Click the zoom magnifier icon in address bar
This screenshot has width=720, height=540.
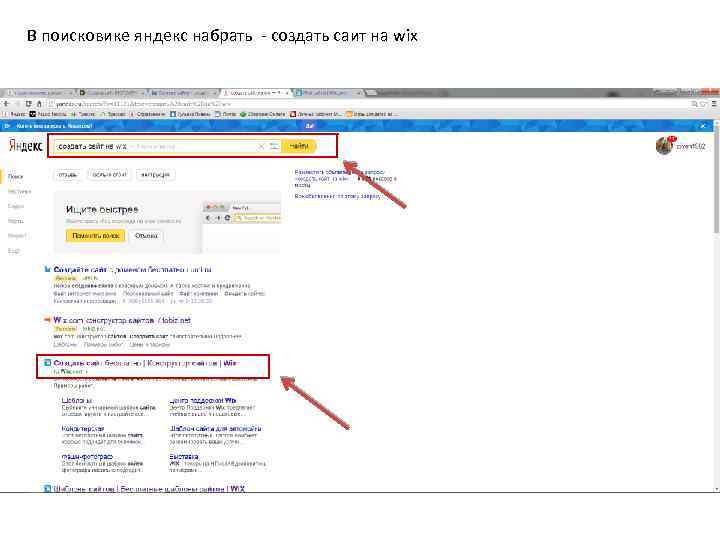click(695, 104)
